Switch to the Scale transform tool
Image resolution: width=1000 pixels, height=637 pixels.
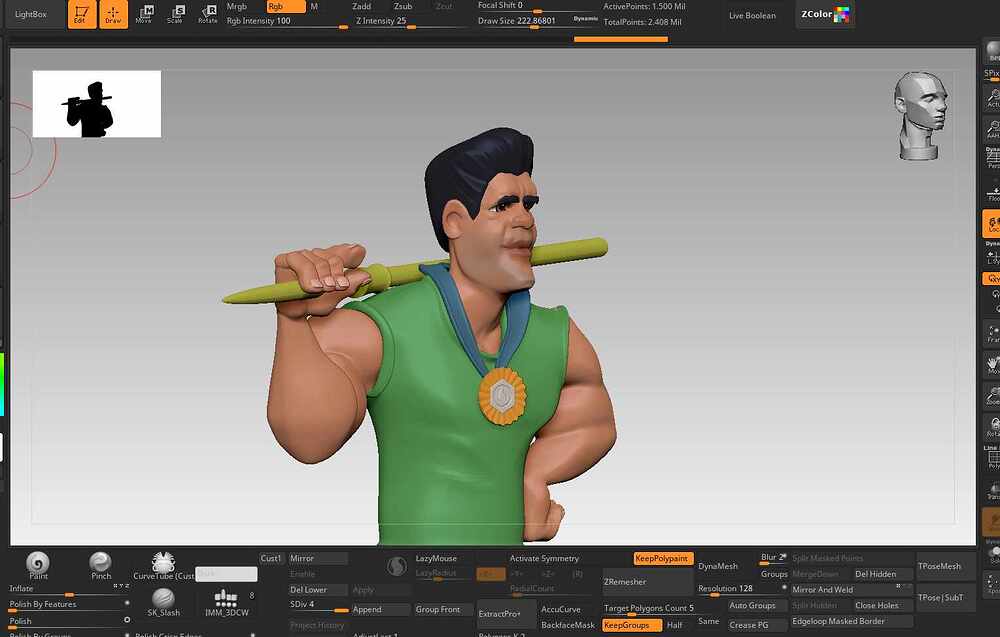tap(175, 14)
